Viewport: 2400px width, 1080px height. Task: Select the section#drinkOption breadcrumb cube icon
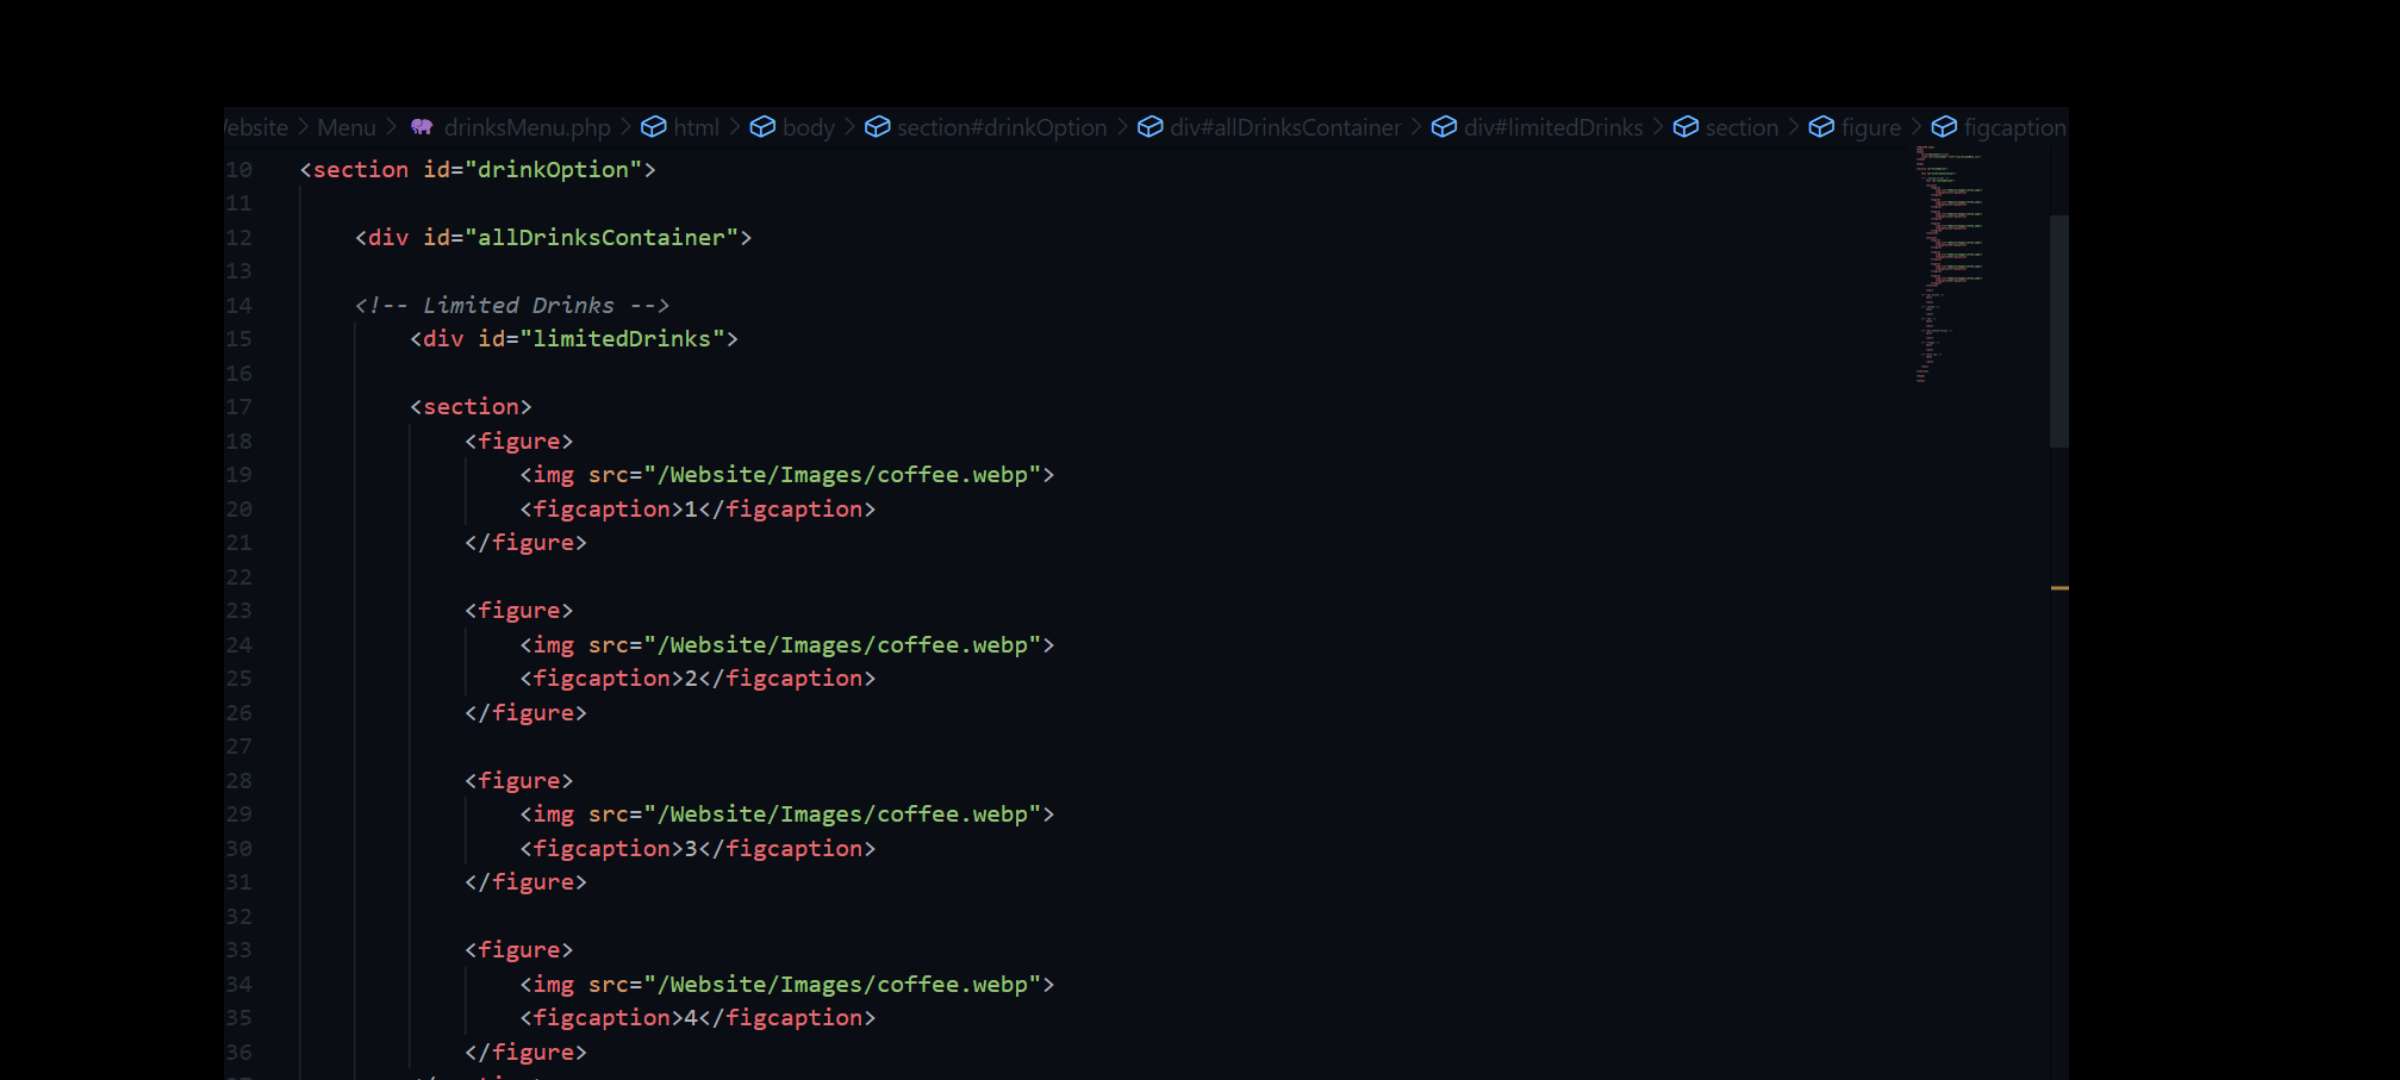(x=876, y=127)
